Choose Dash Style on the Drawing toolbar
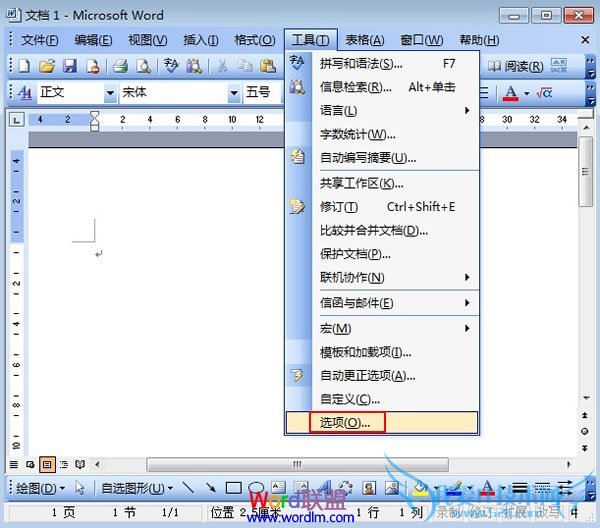 tap(542, 488)
